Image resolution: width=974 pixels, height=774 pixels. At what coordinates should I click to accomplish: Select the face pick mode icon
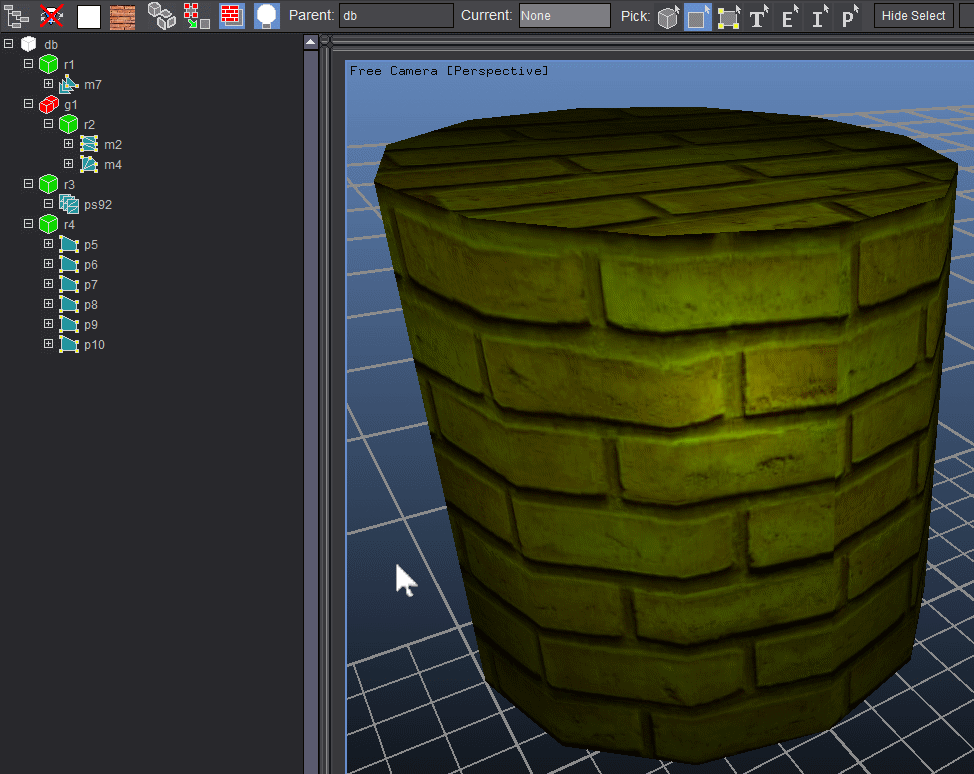[x=698, y=17]
